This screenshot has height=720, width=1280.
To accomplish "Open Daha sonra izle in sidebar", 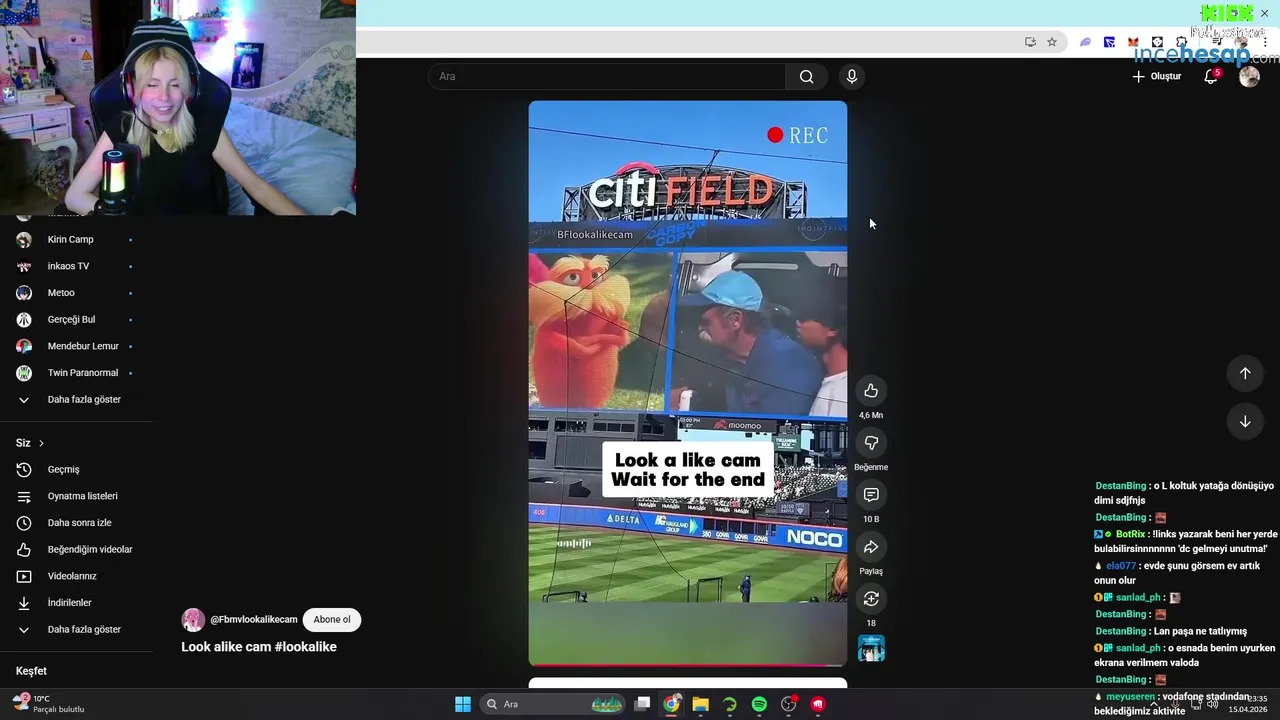I will [x=75, y=523].
